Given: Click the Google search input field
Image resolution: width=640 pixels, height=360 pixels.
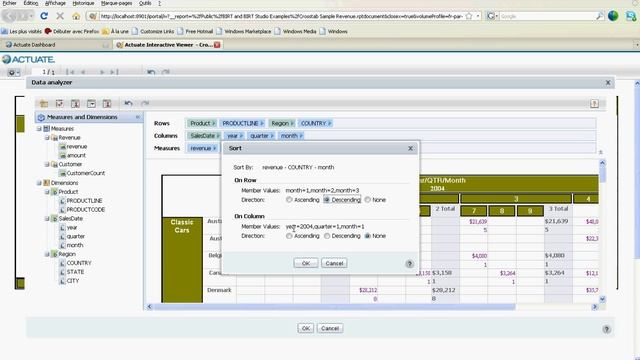Looking at the screenshot, I should click(x=547, y=16).
